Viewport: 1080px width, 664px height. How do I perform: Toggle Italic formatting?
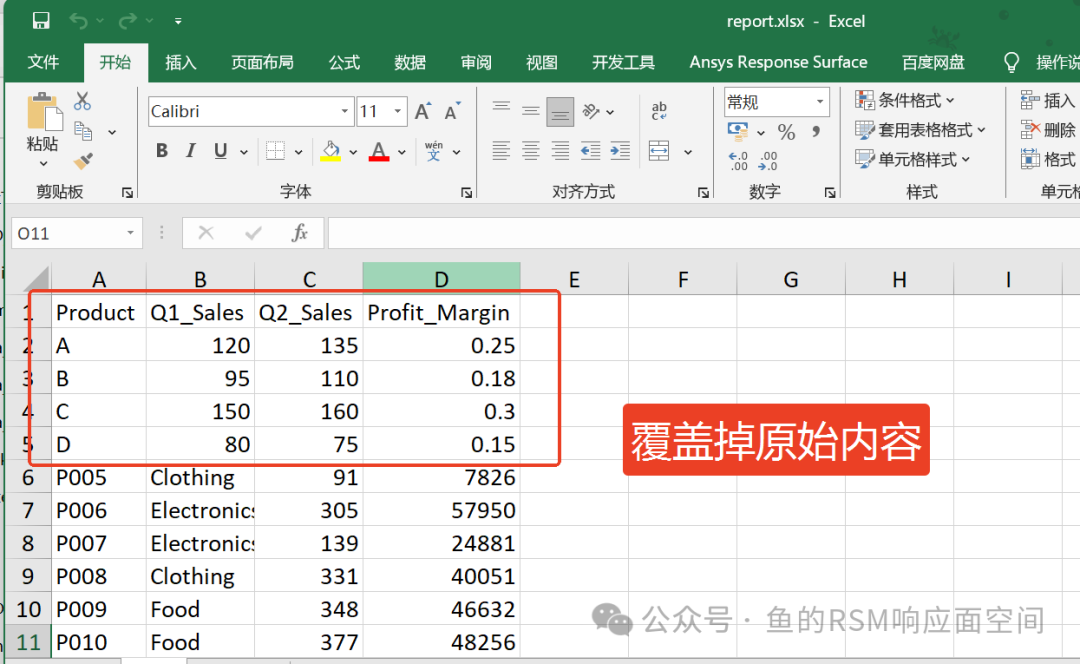point(191,151)
